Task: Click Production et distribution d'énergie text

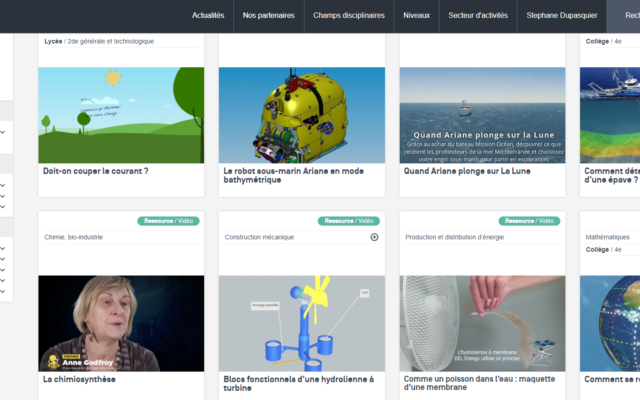Action: pyautogui.click(x=454, y=237)
